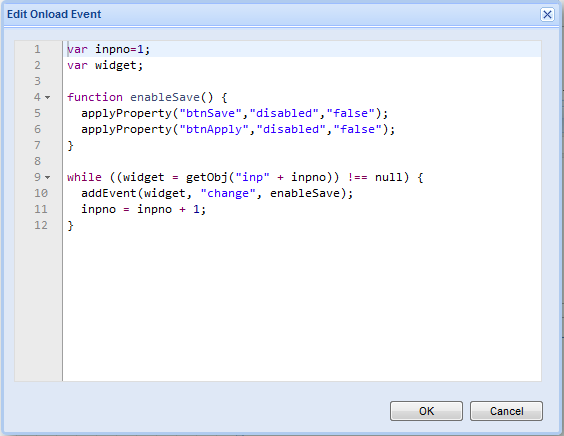Click the "btnApply" string on line 6
The image size is (564, 436).
214,129
